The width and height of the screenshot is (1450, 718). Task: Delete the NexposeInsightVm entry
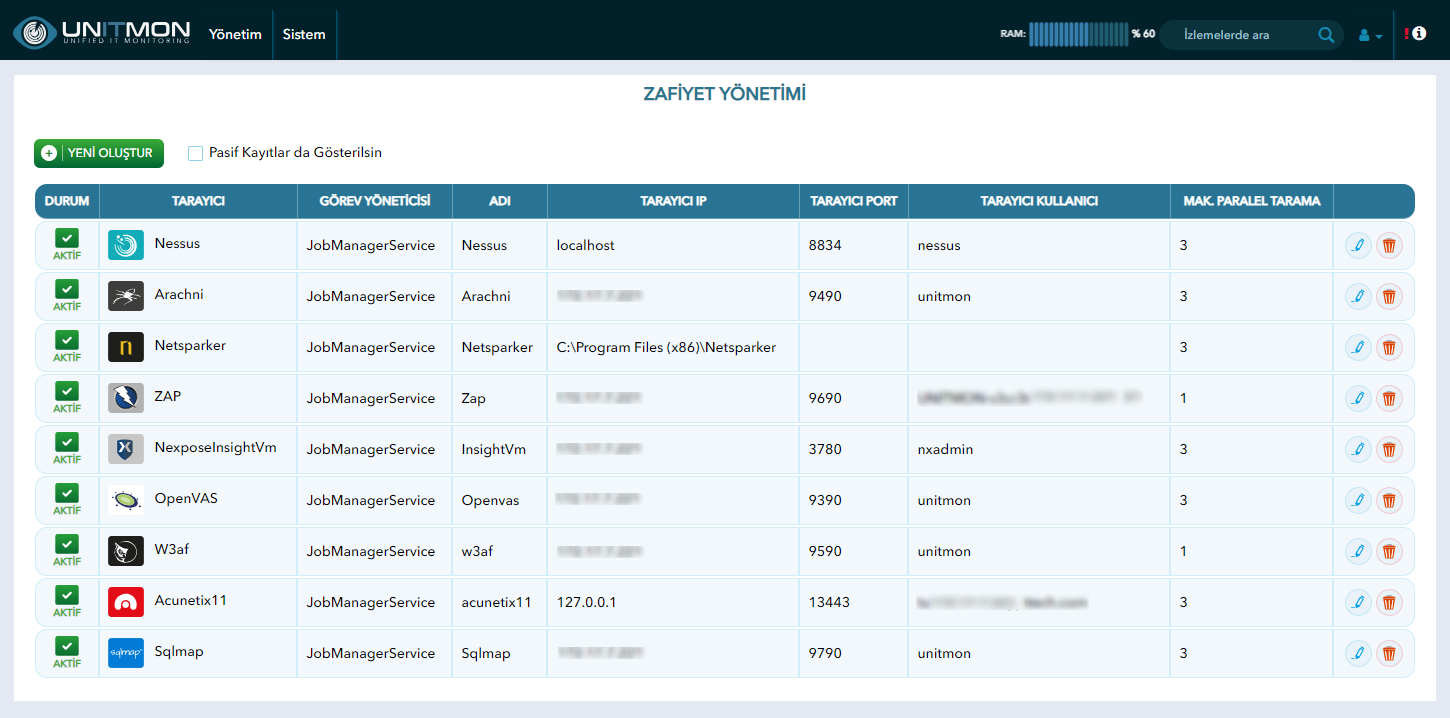[1389, 449]
